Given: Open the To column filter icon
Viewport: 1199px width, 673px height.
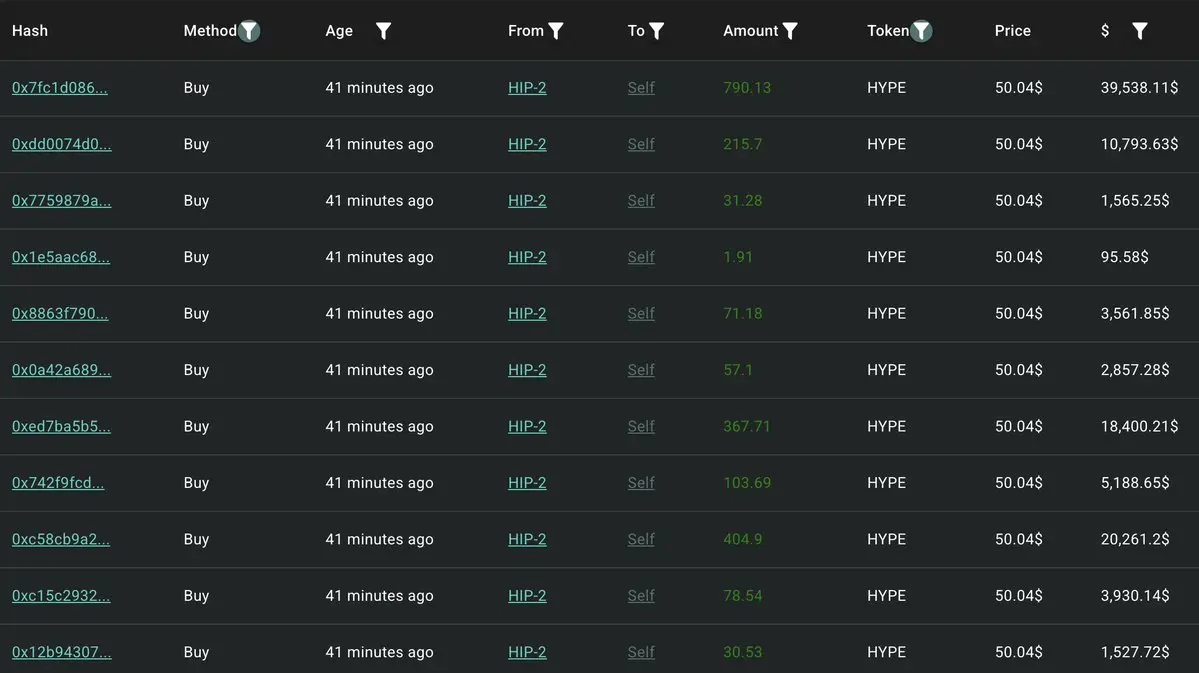Looking at the screenshot, I should click(656, 31).
